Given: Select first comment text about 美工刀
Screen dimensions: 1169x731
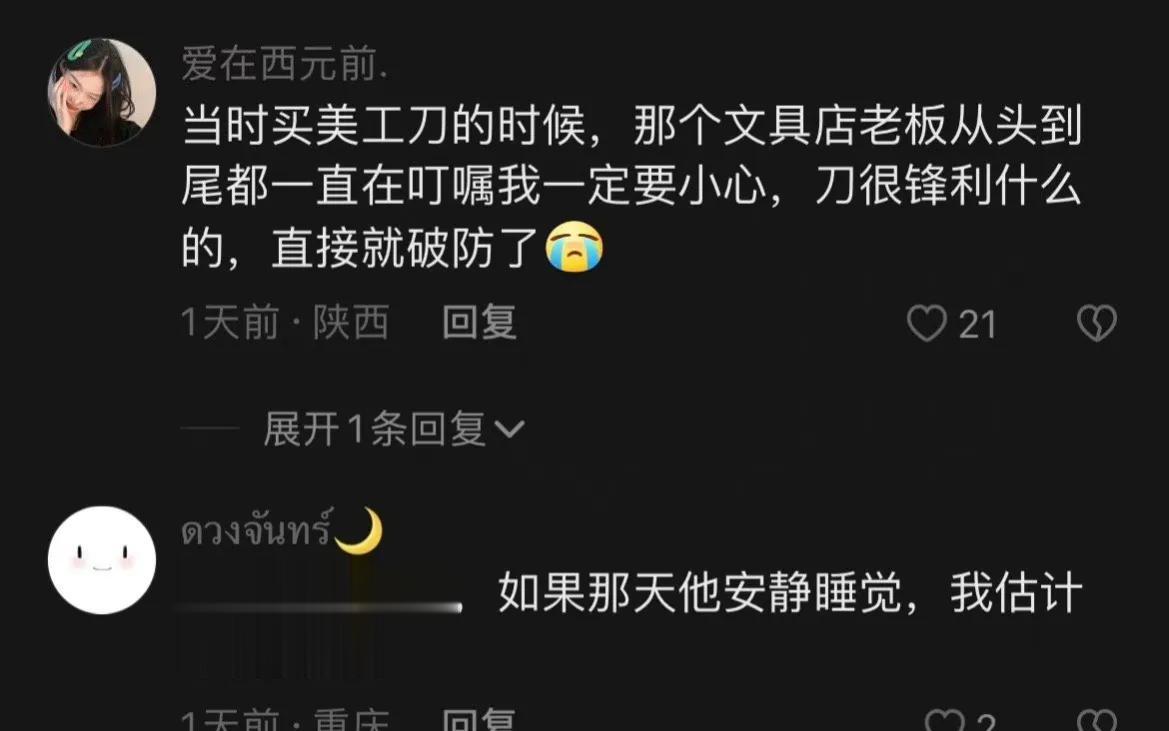Looking at the screenshot, I should point(631,186).
